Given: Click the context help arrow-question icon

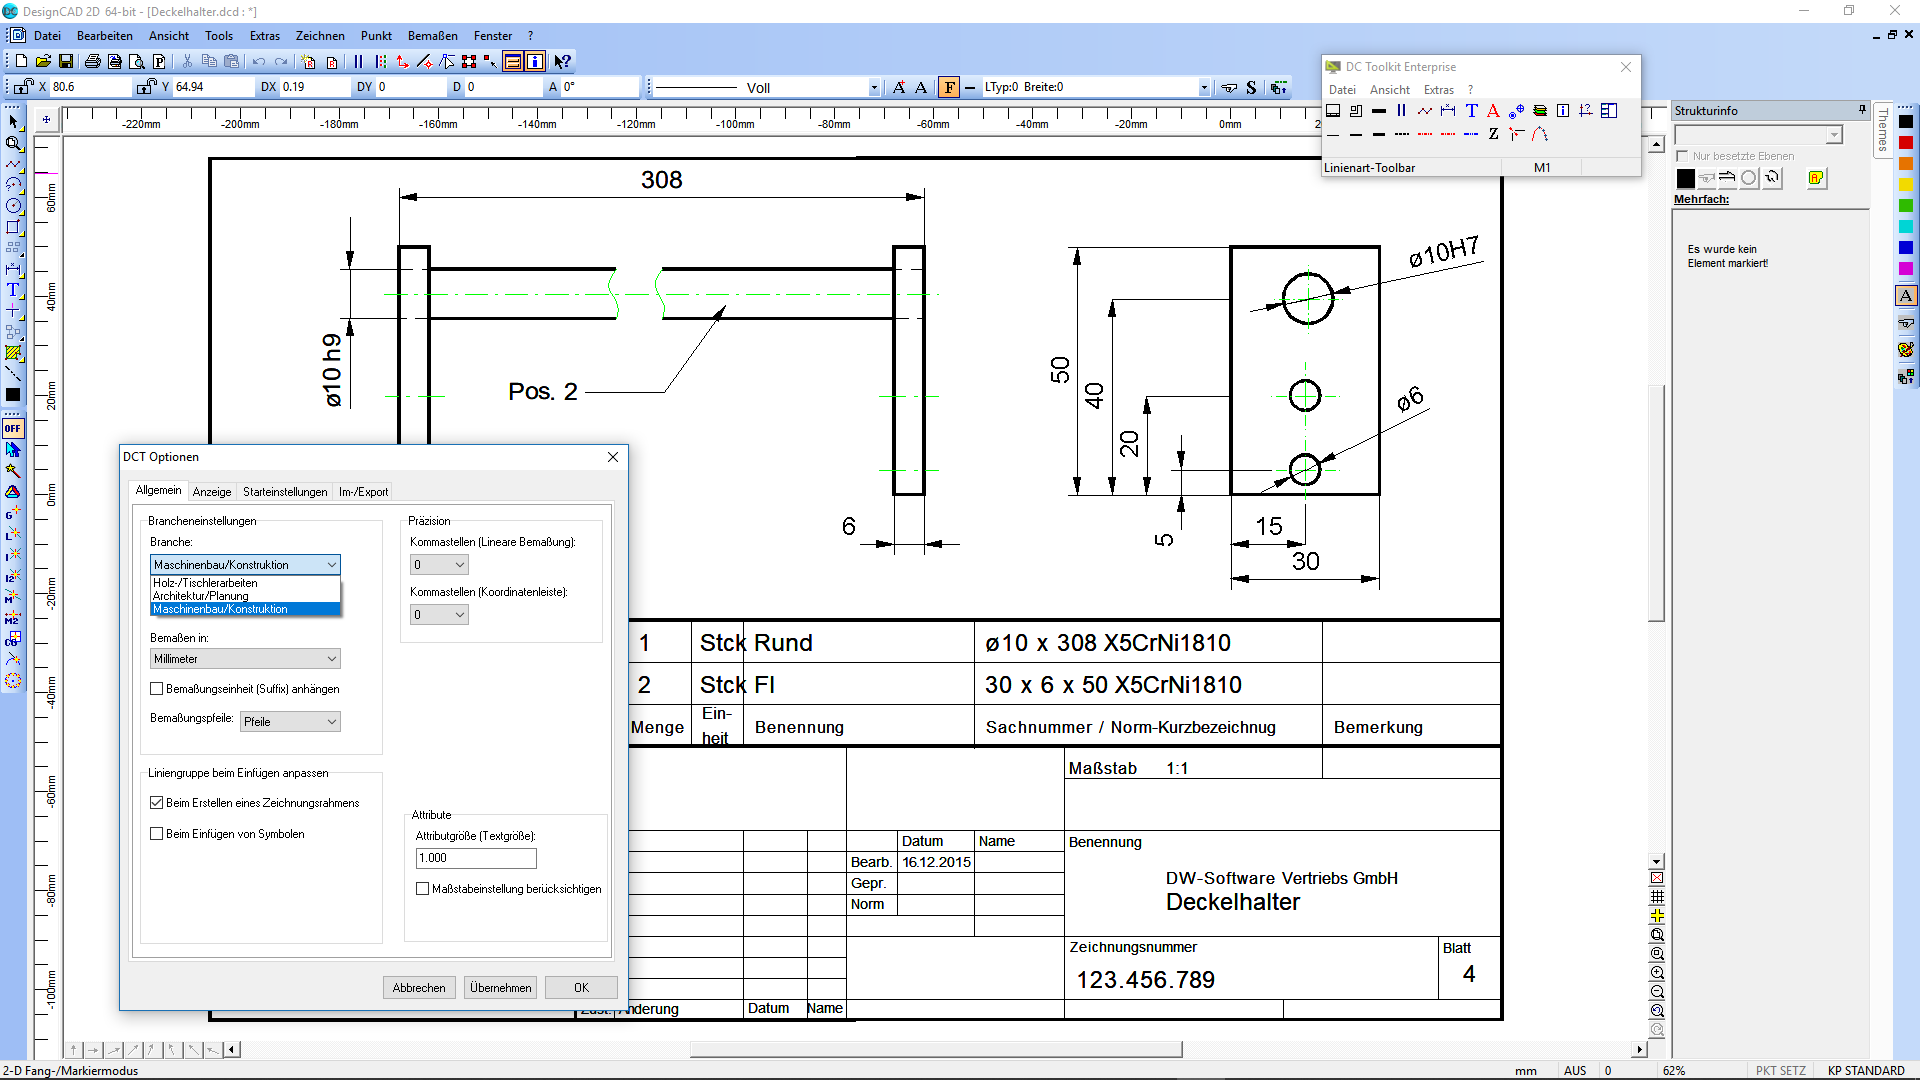Looking at the screenshot, I should click(563, 61).
